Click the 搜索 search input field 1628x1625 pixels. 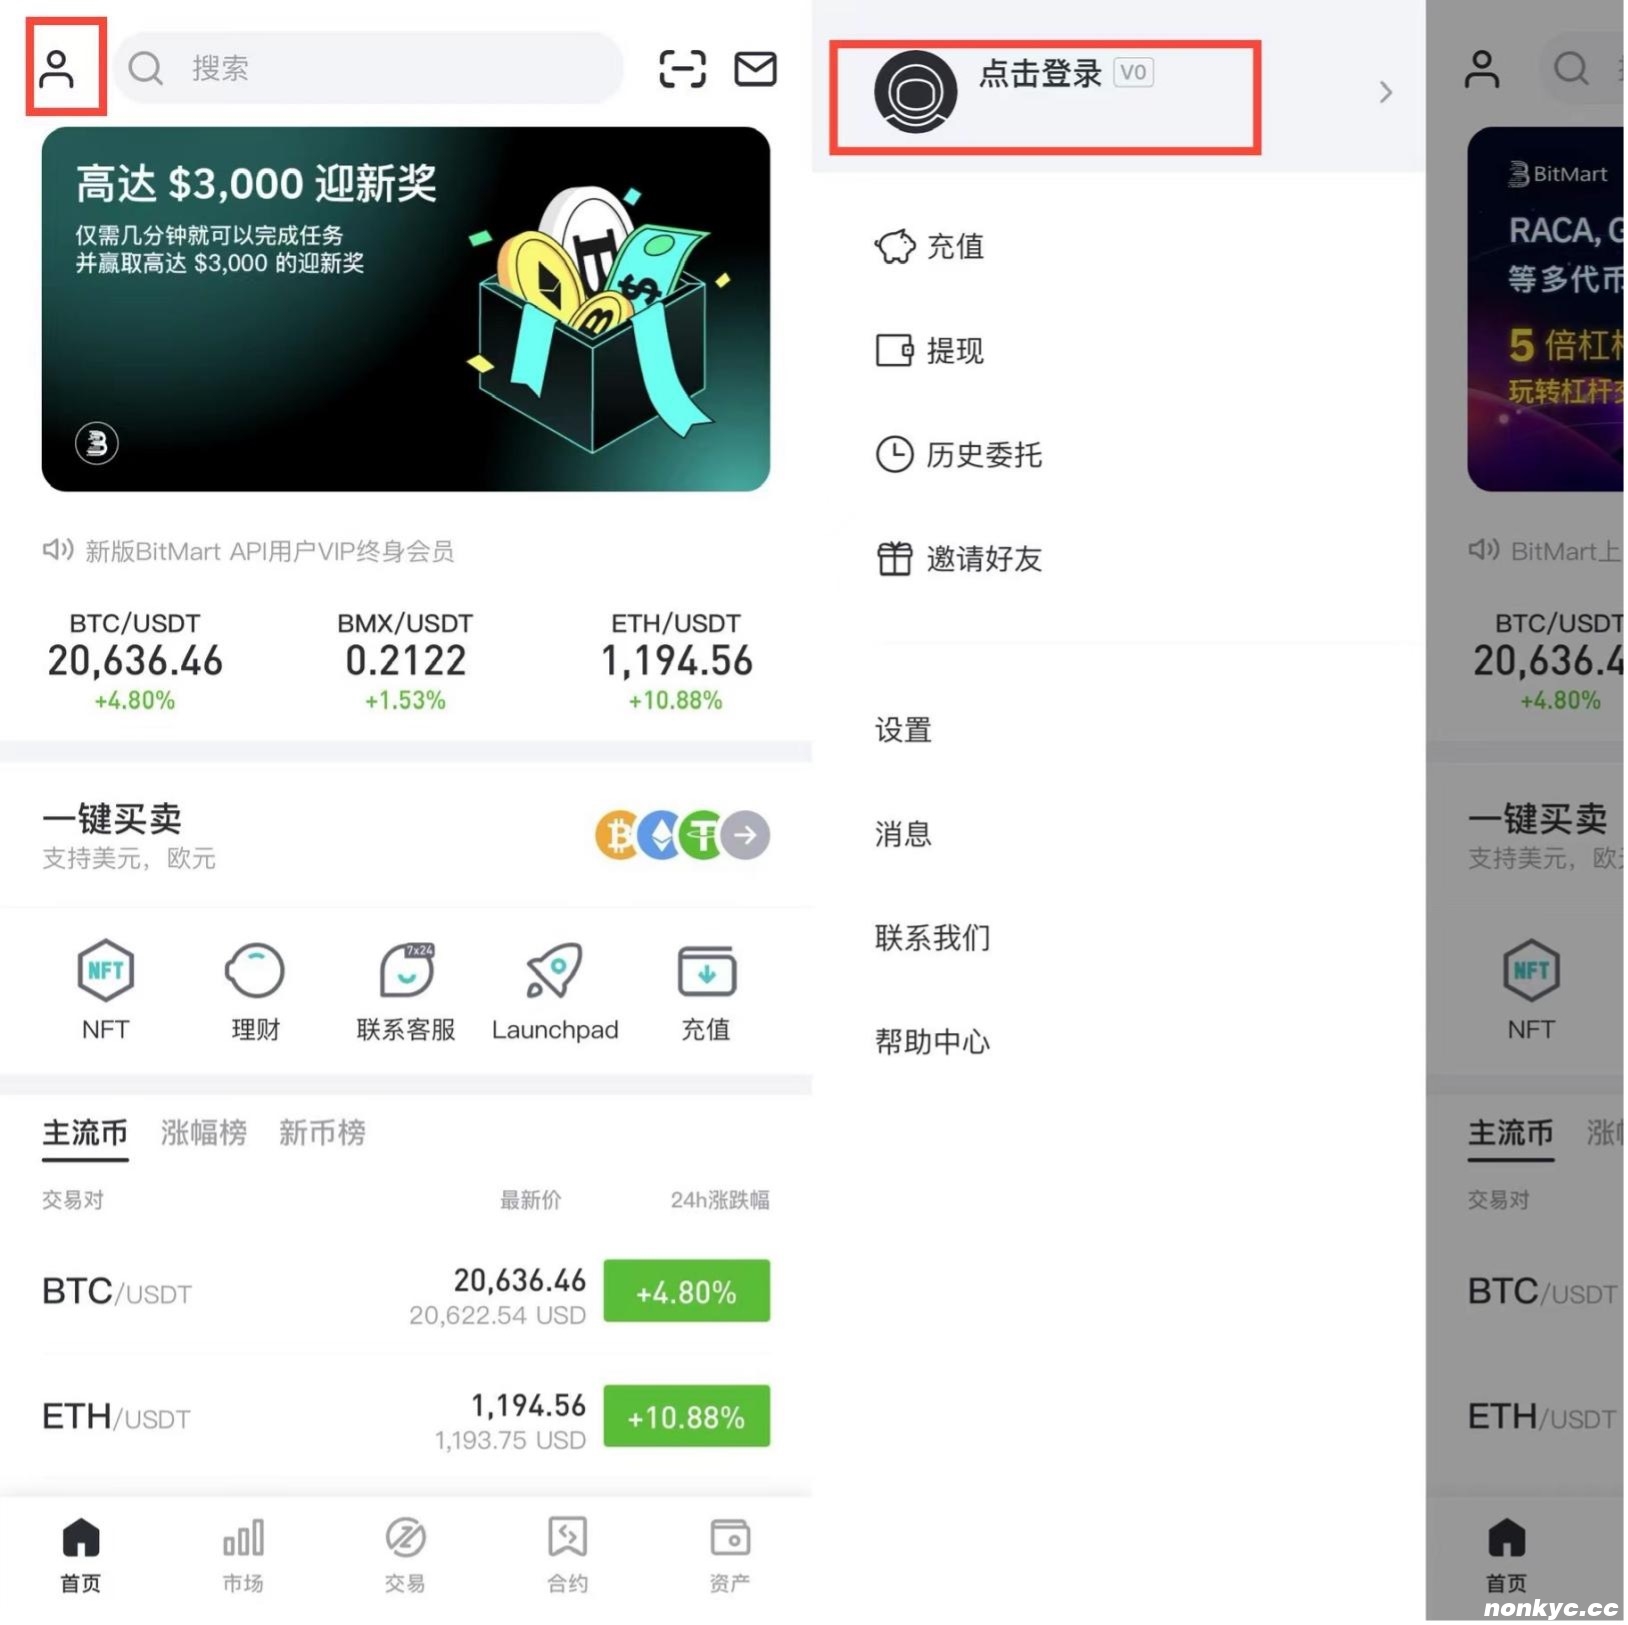pyautogui.click(x=368, y=68)
